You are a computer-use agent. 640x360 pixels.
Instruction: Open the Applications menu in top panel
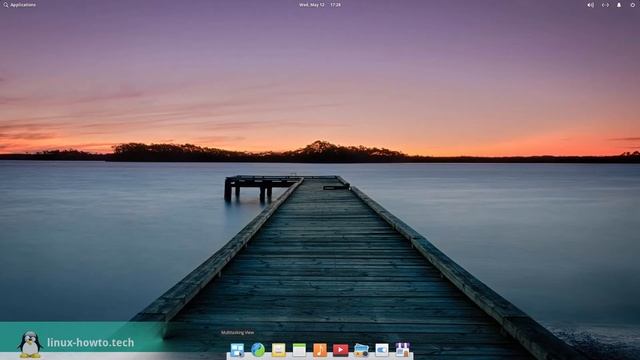[x=20, y=5]
